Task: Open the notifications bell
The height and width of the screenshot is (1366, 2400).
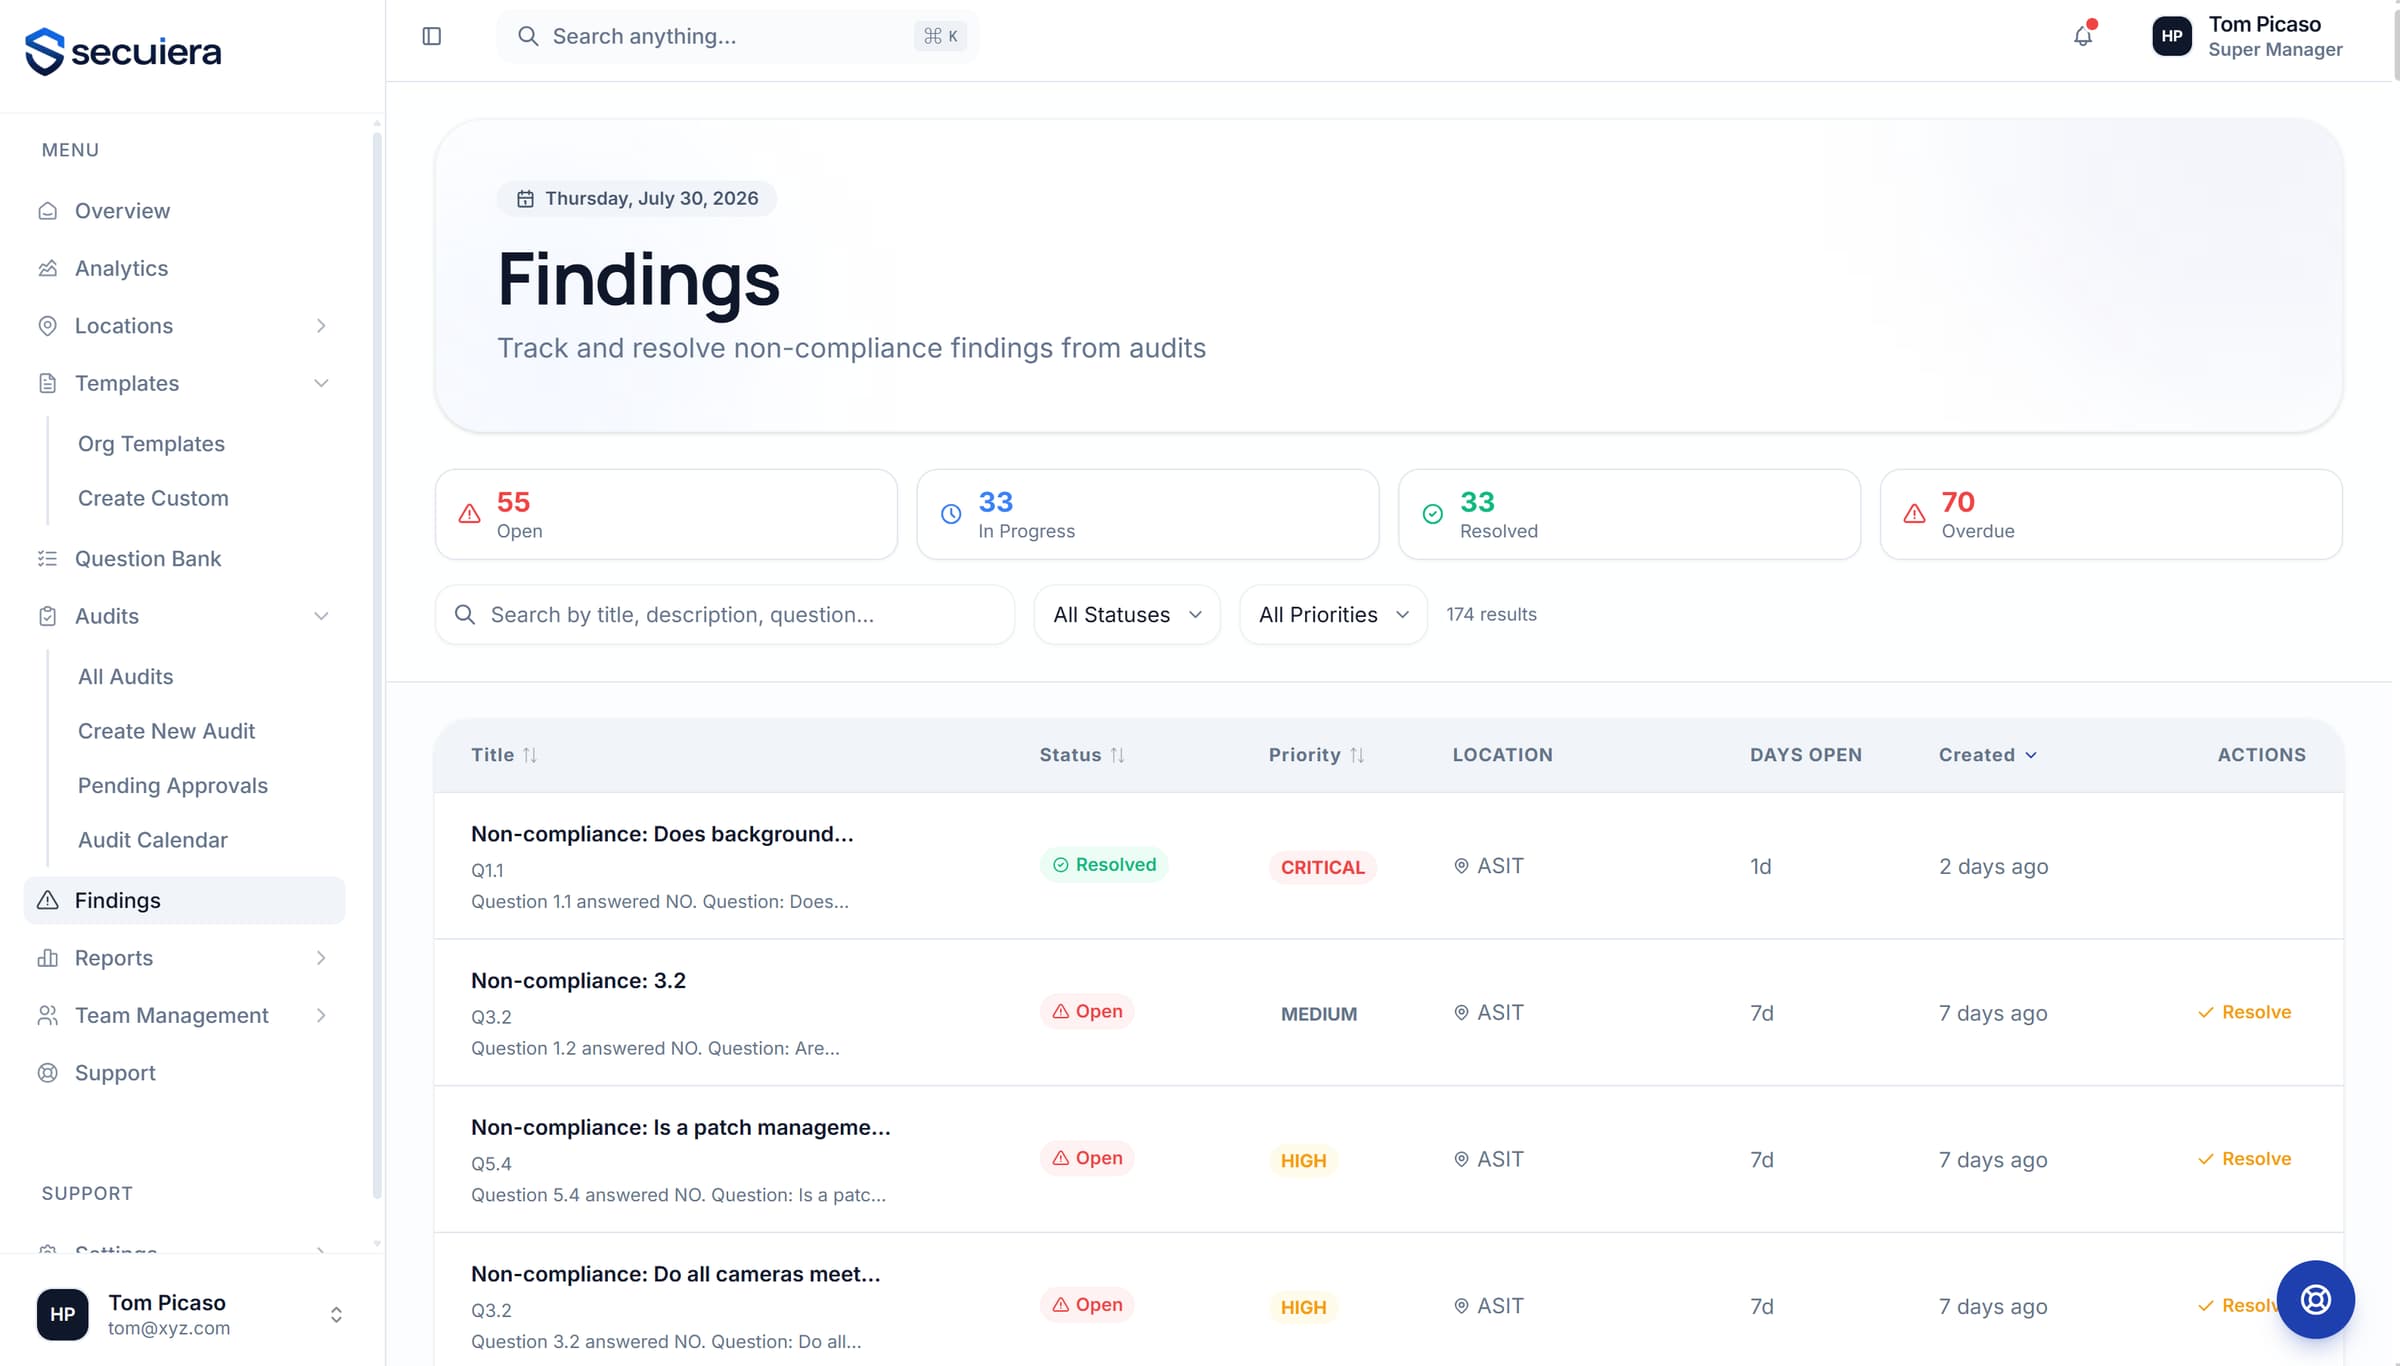Action: coord(2083,36)
